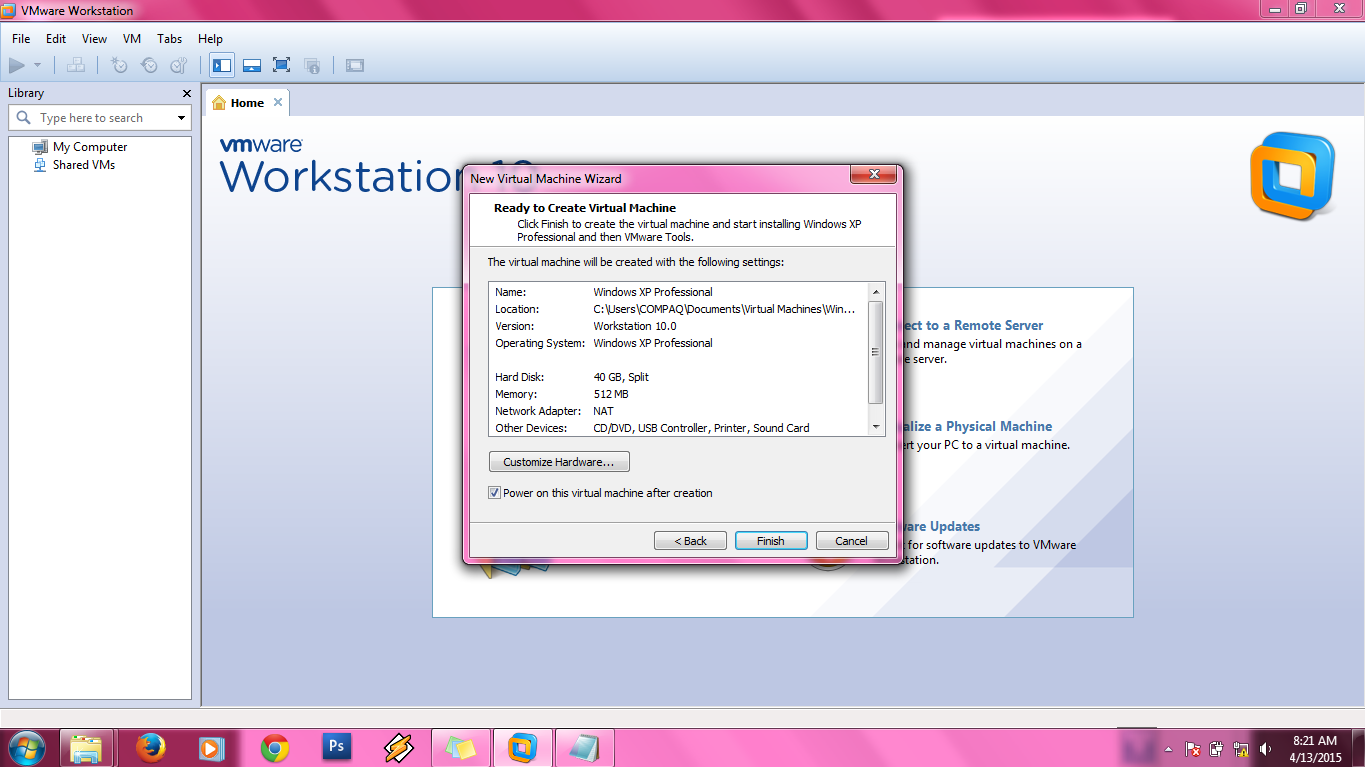Click the Back button in wizard
1365x767 pixels.
690,541
